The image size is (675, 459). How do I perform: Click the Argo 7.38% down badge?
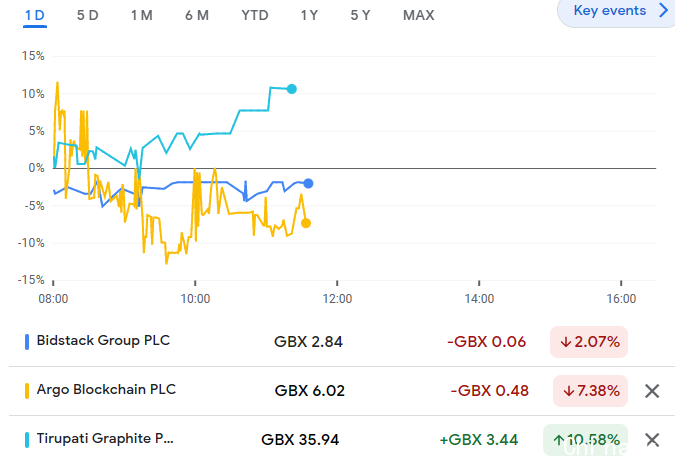[x=590, y=391]
